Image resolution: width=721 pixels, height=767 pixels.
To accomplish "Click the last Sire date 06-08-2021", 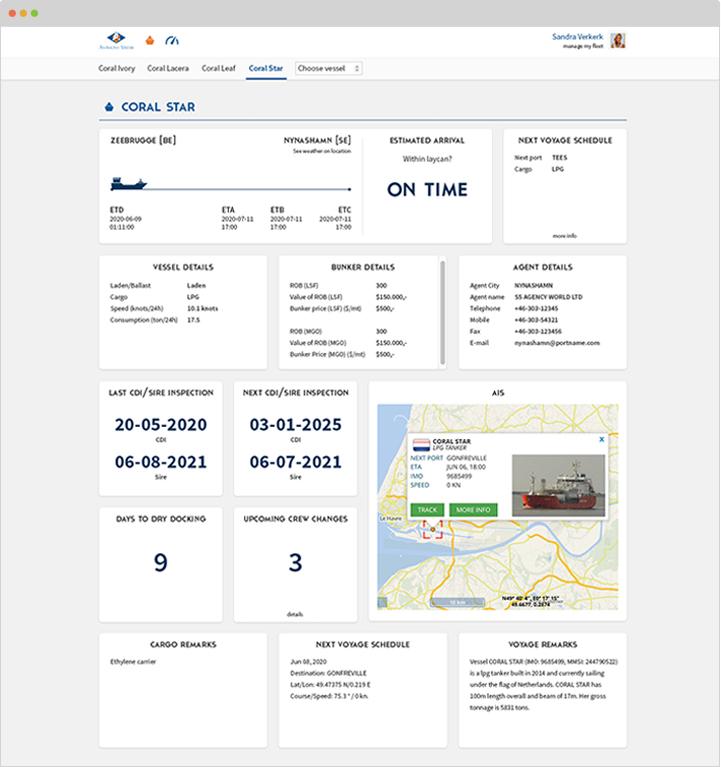I will coord(161,462).
